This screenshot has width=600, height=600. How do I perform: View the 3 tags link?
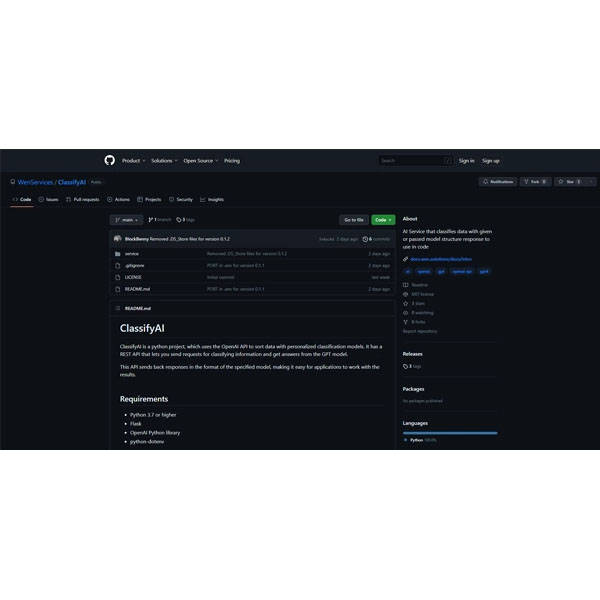[x=185, y=219]
